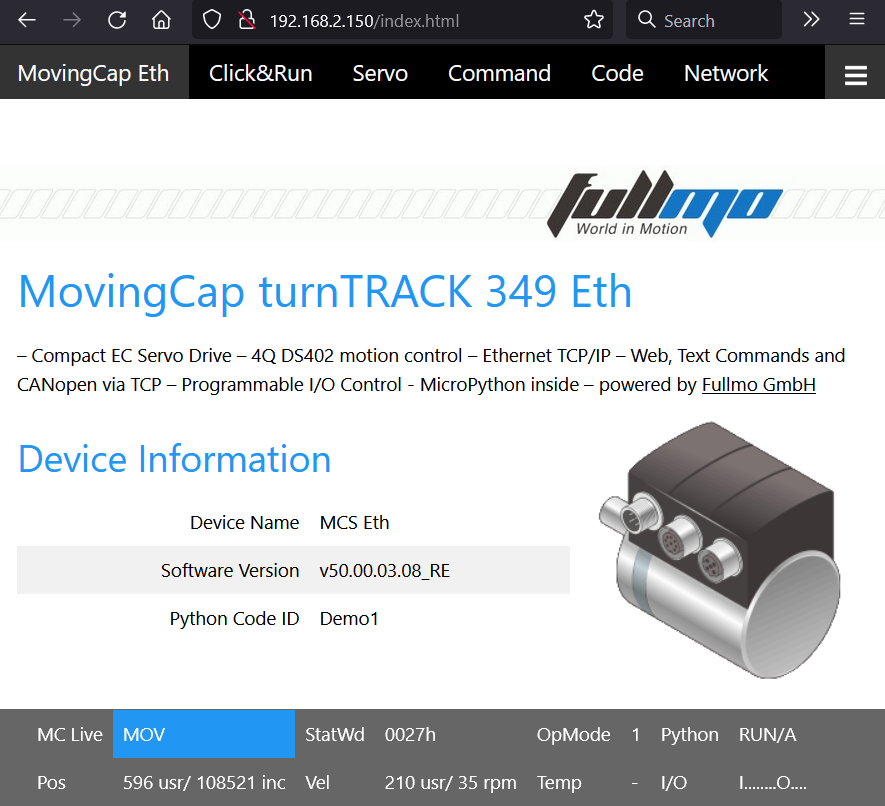Viewport: 885px width, 806px height.
Task: Follow the Fullmo GmbH link
Action: (759, 384)
